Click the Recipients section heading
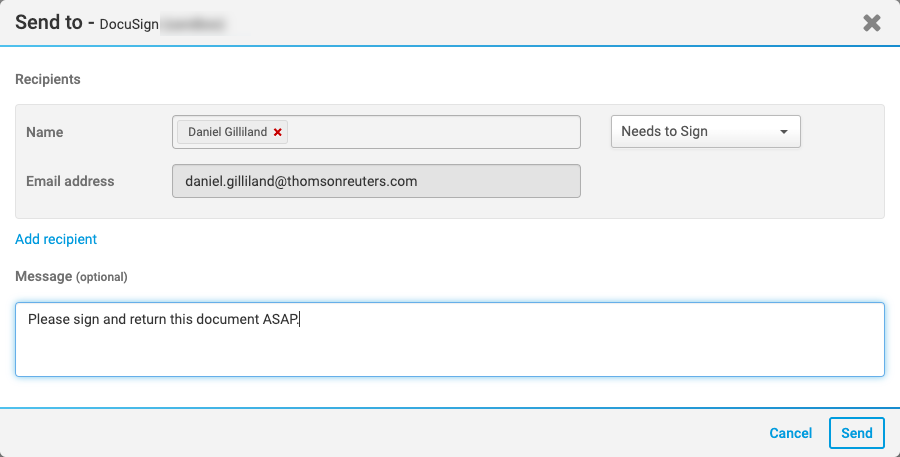 click(x=48, y=79)
